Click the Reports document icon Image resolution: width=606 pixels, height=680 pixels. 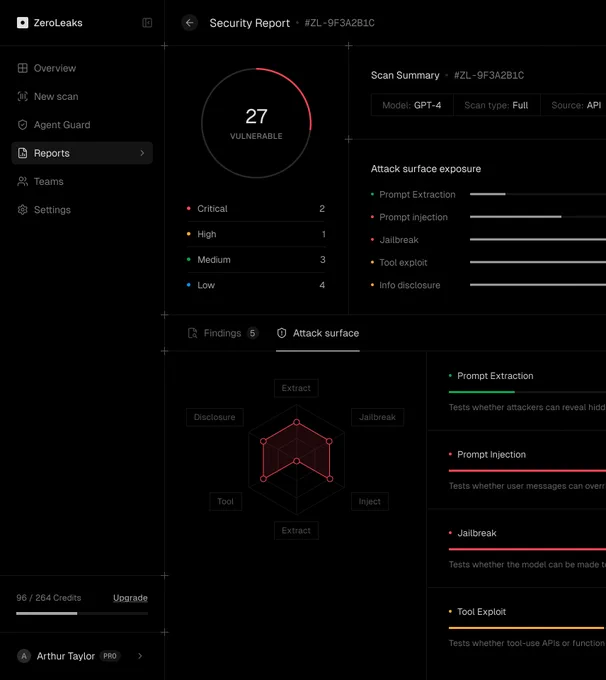pyautogui.click(x=23, y=153)
